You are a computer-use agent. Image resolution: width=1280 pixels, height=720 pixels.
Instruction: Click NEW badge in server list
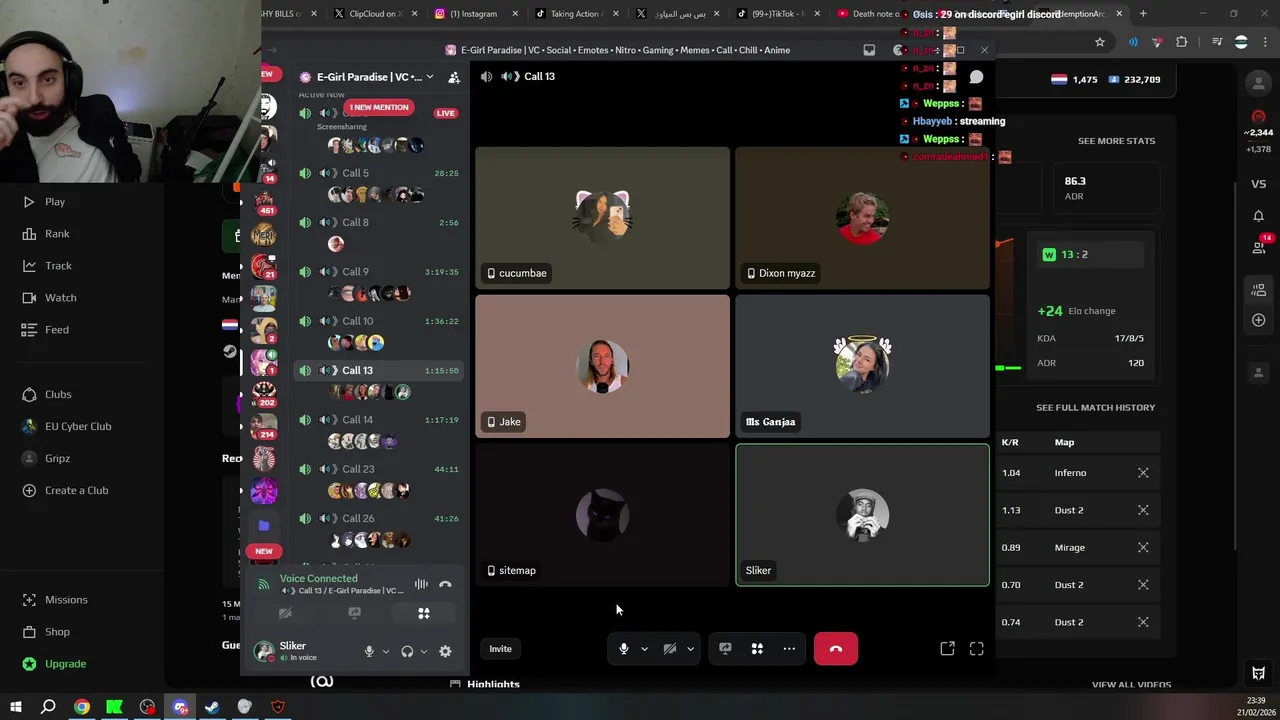pyautogui.click(x=263, y=551)
